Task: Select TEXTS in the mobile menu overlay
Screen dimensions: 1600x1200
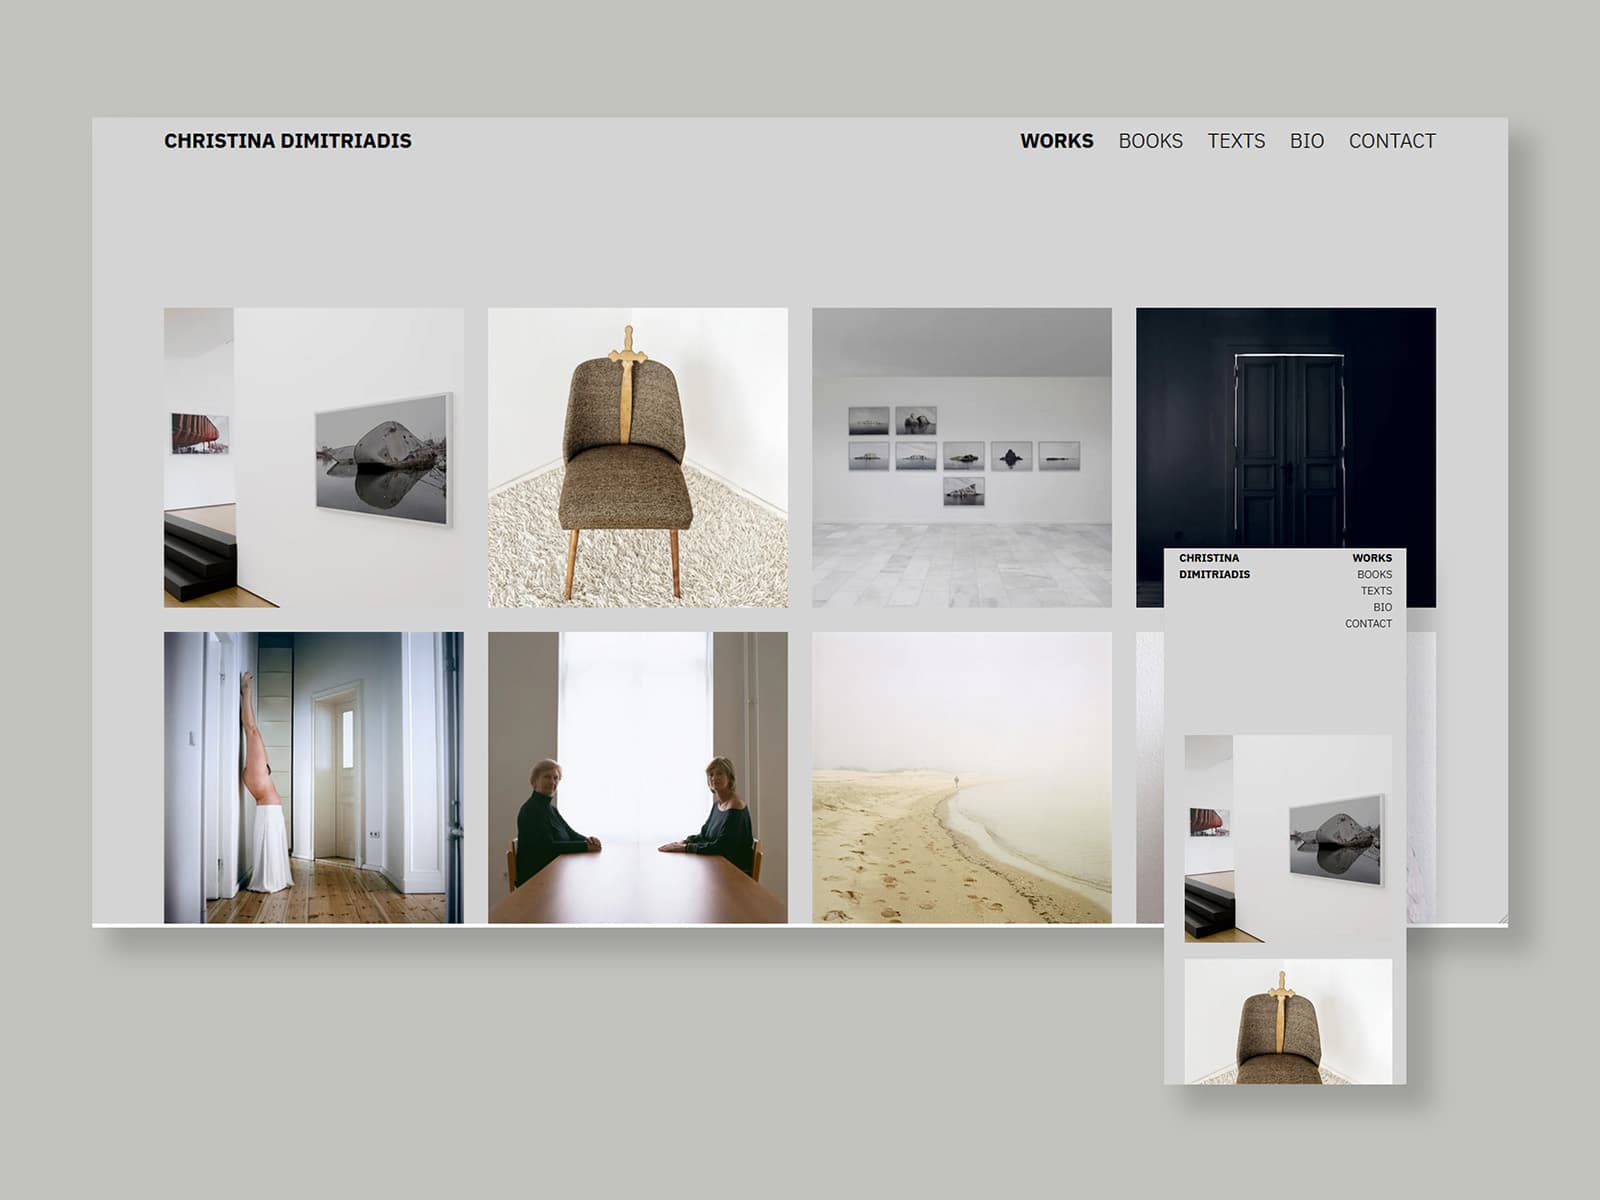Action: tap(1376, 590)
